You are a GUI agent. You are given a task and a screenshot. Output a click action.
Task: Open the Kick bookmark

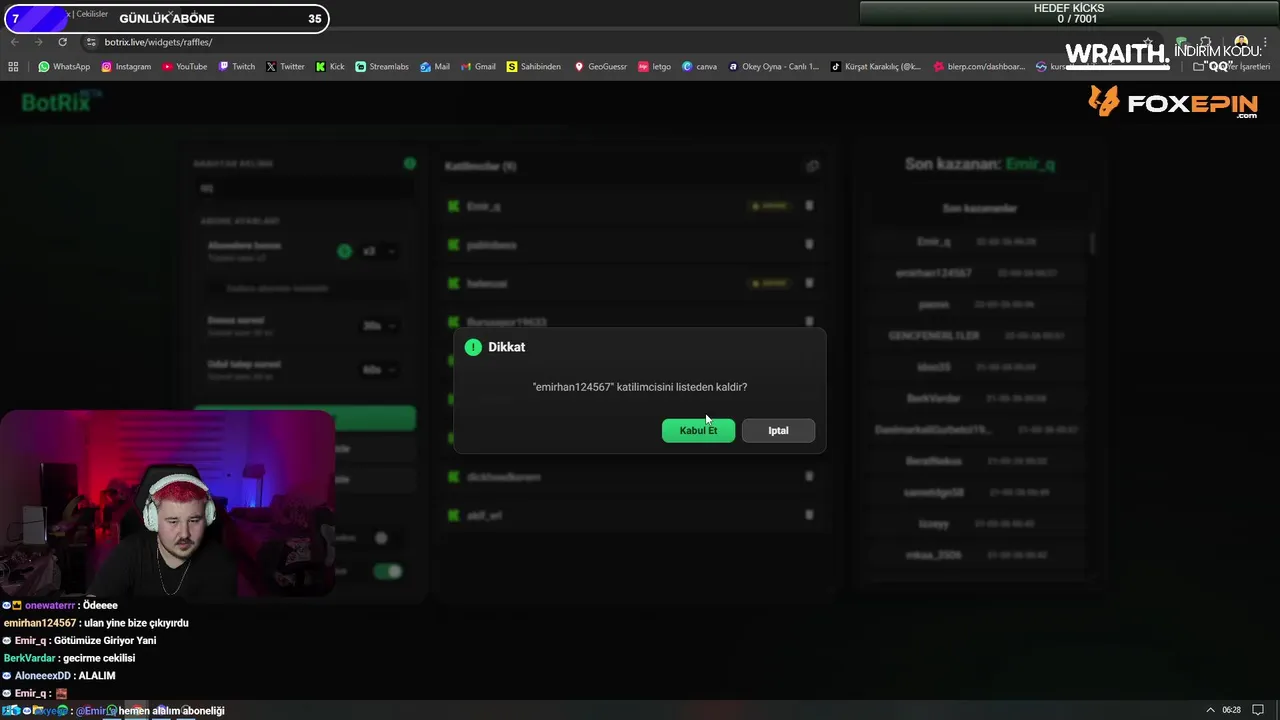[330, 67]
